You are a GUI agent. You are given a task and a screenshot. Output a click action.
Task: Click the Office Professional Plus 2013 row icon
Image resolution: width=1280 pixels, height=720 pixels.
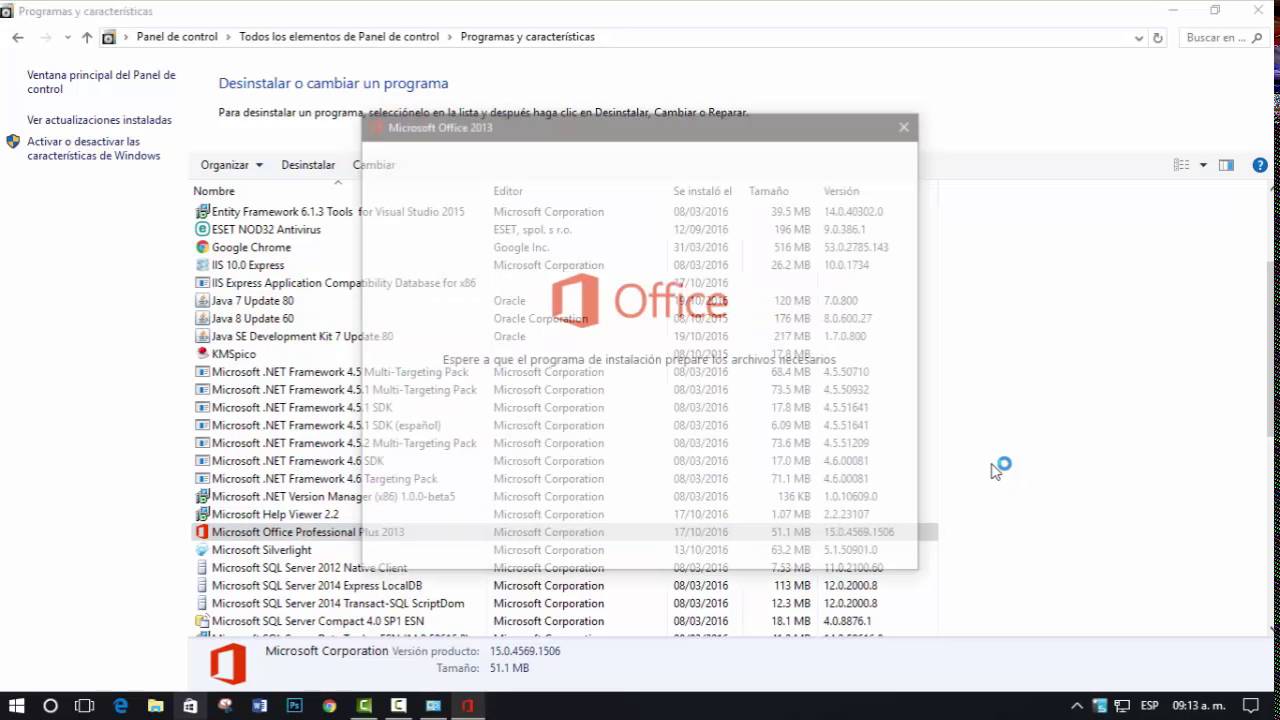point(202,532)
